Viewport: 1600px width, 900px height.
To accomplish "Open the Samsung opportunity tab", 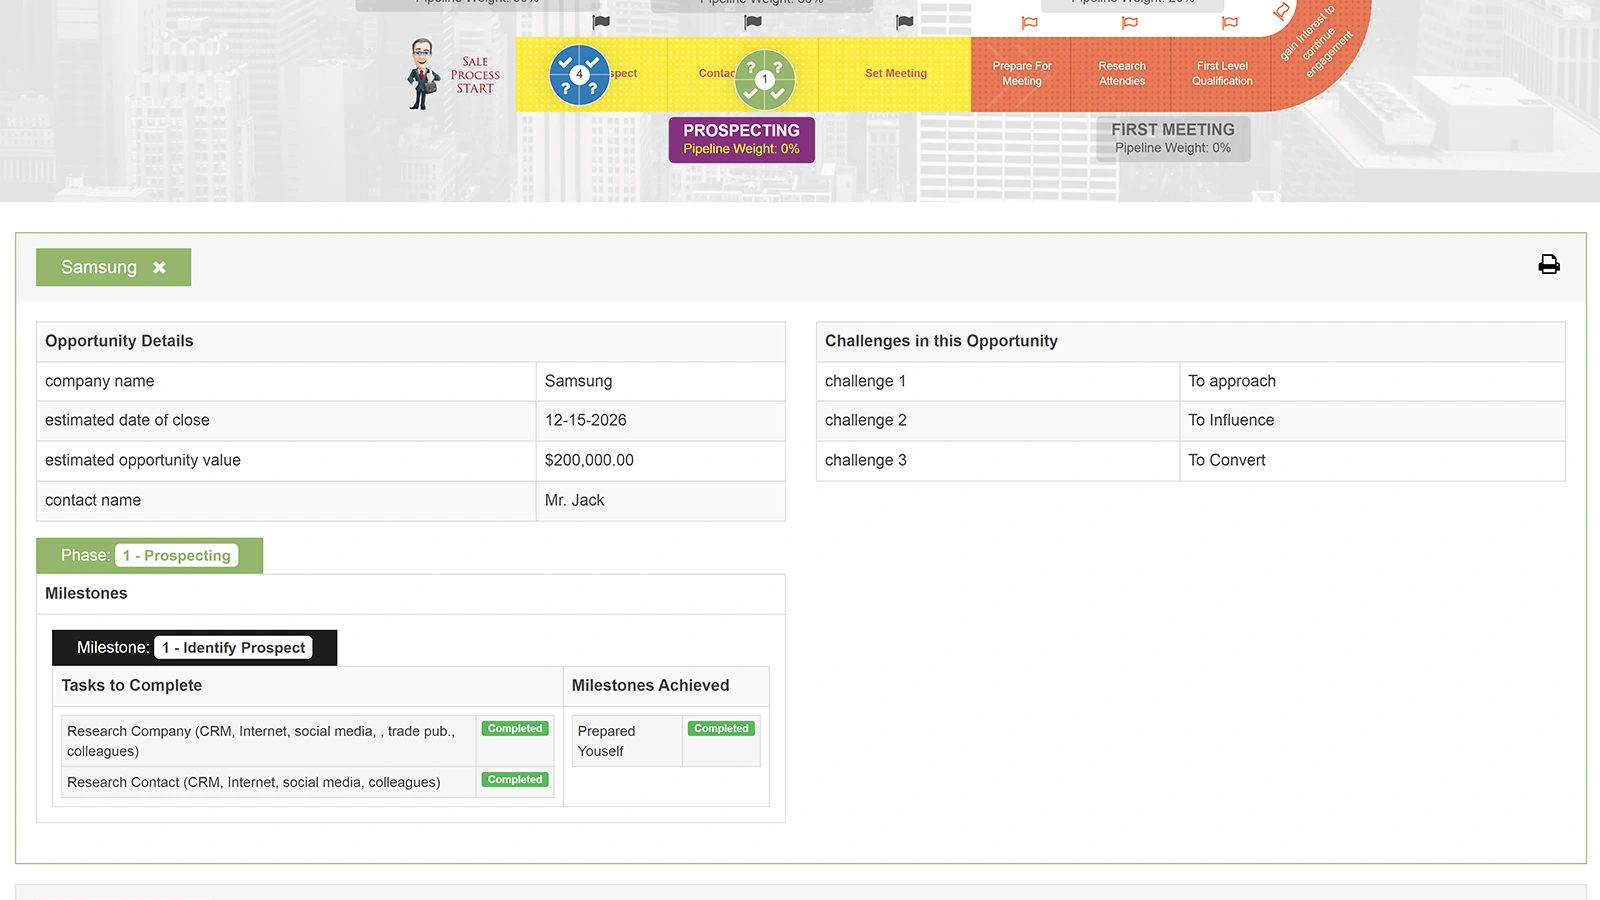I will [98, 267].
